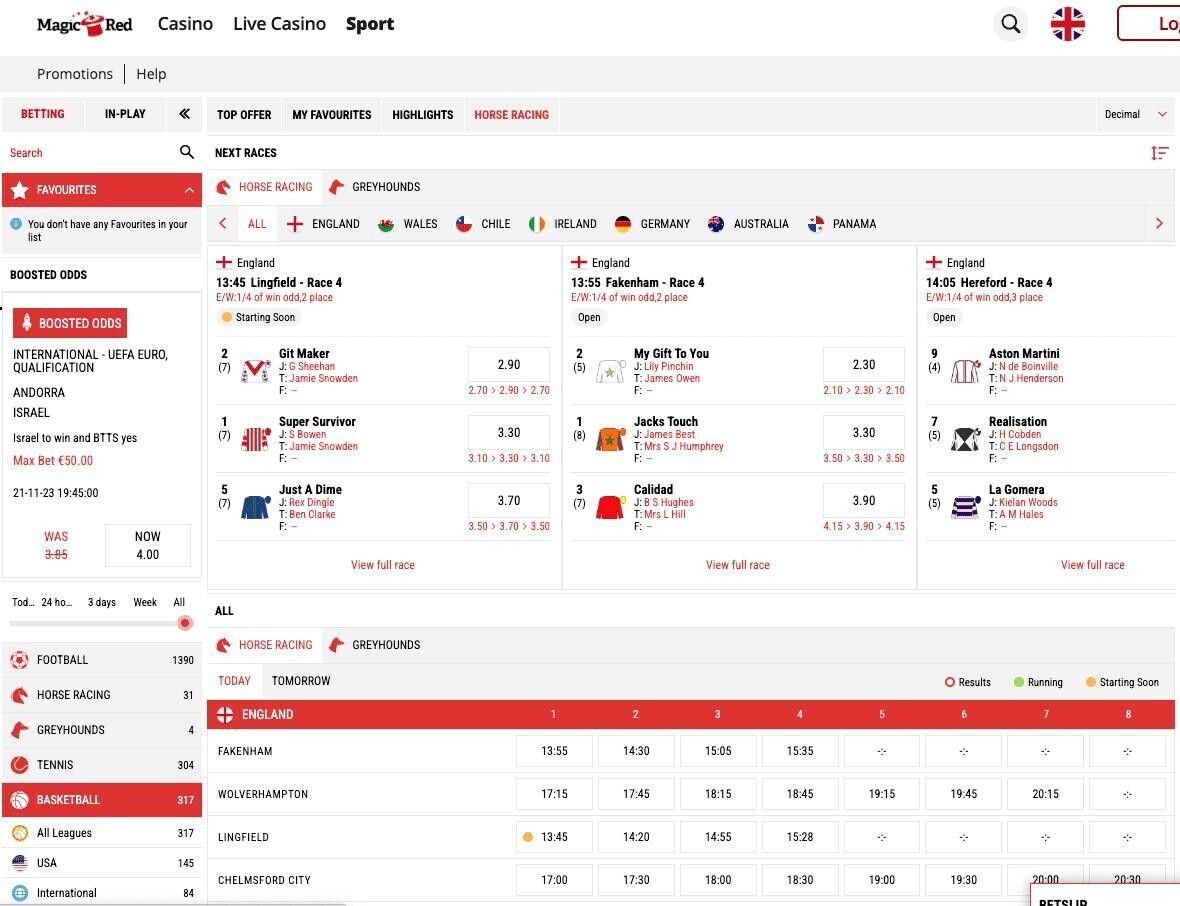Filter next races by Chile
The height and width of the screenshot is (906, 1180).
483,224
